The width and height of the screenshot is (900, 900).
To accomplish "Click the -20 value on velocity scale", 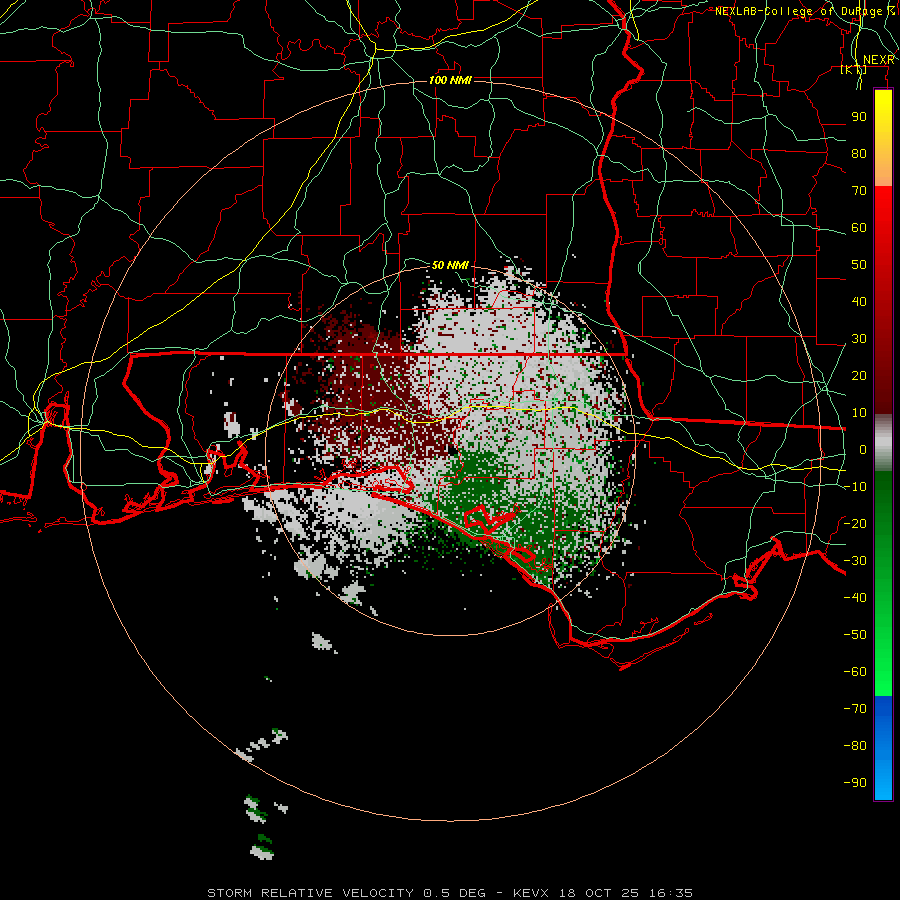I will 855,524.
